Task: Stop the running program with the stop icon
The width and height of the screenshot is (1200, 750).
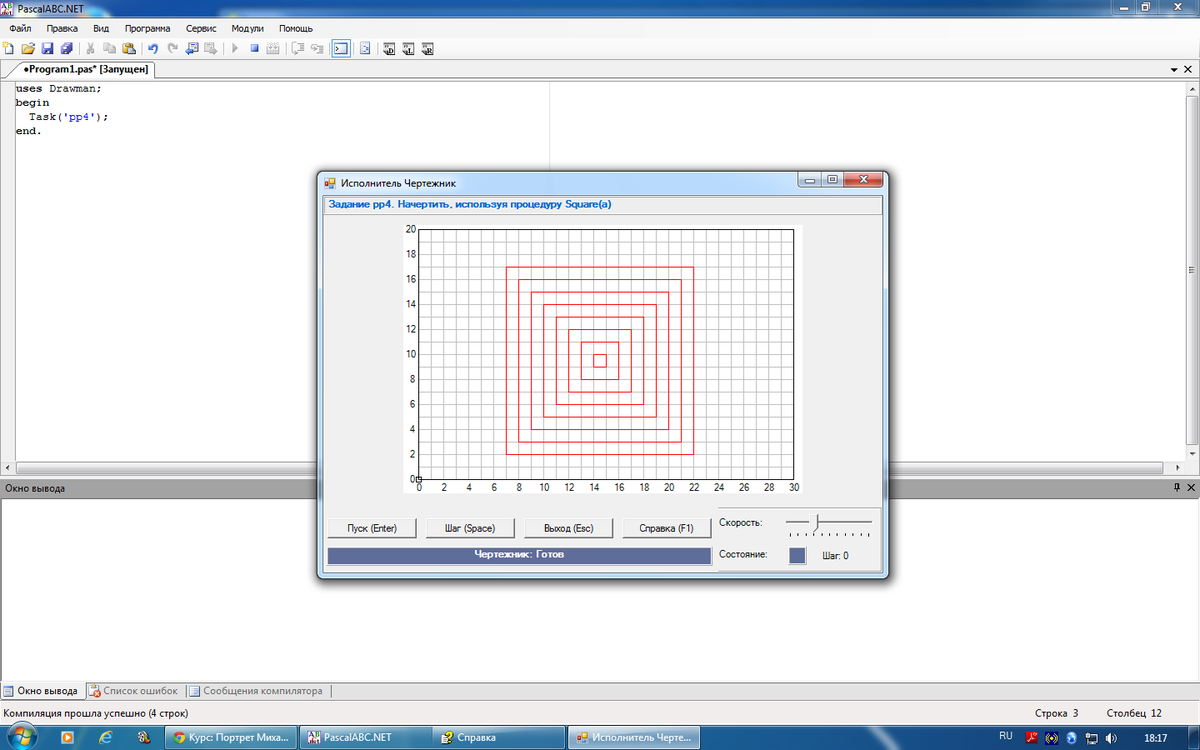Action: [x=254, y=48]
